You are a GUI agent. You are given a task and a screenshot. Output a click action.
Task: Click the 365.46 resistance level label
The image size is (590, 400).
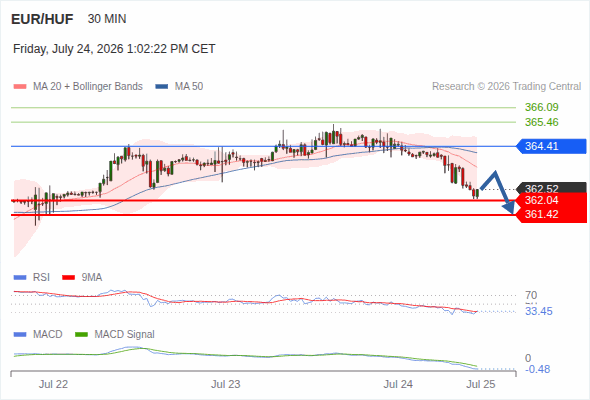click(x=541, y=122)
